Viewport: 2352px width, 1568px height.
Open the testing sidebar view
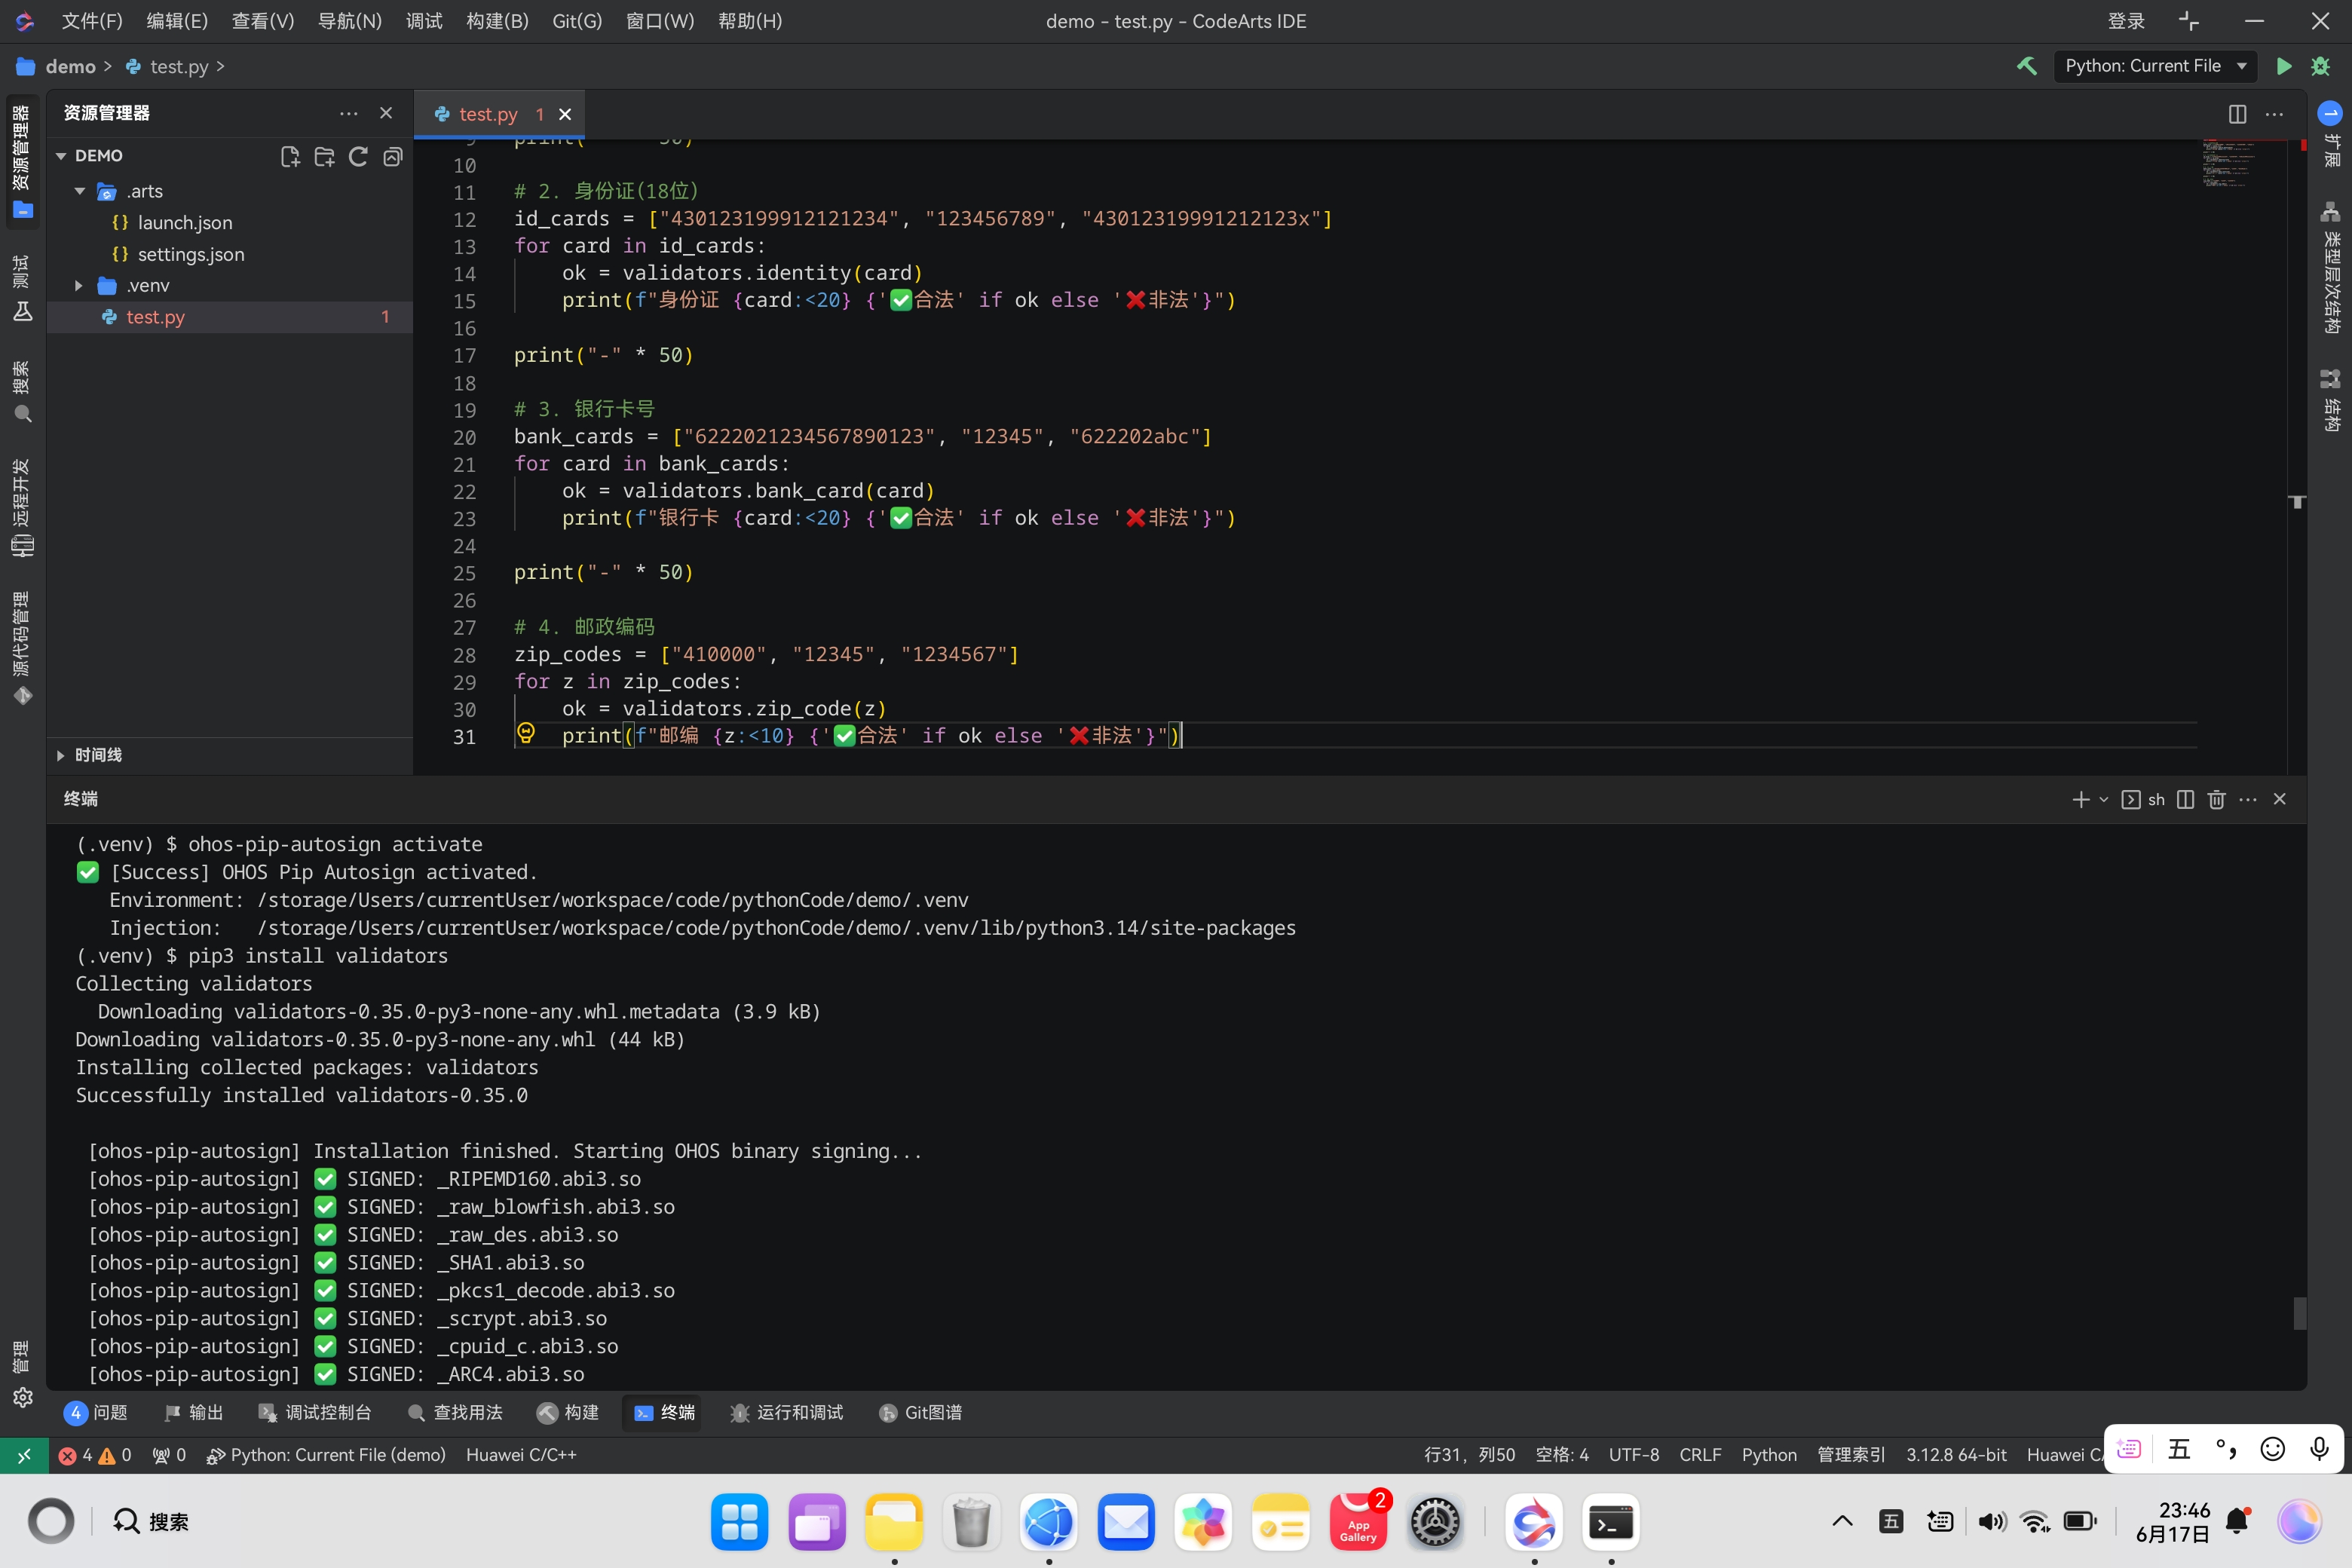(22, 288)
